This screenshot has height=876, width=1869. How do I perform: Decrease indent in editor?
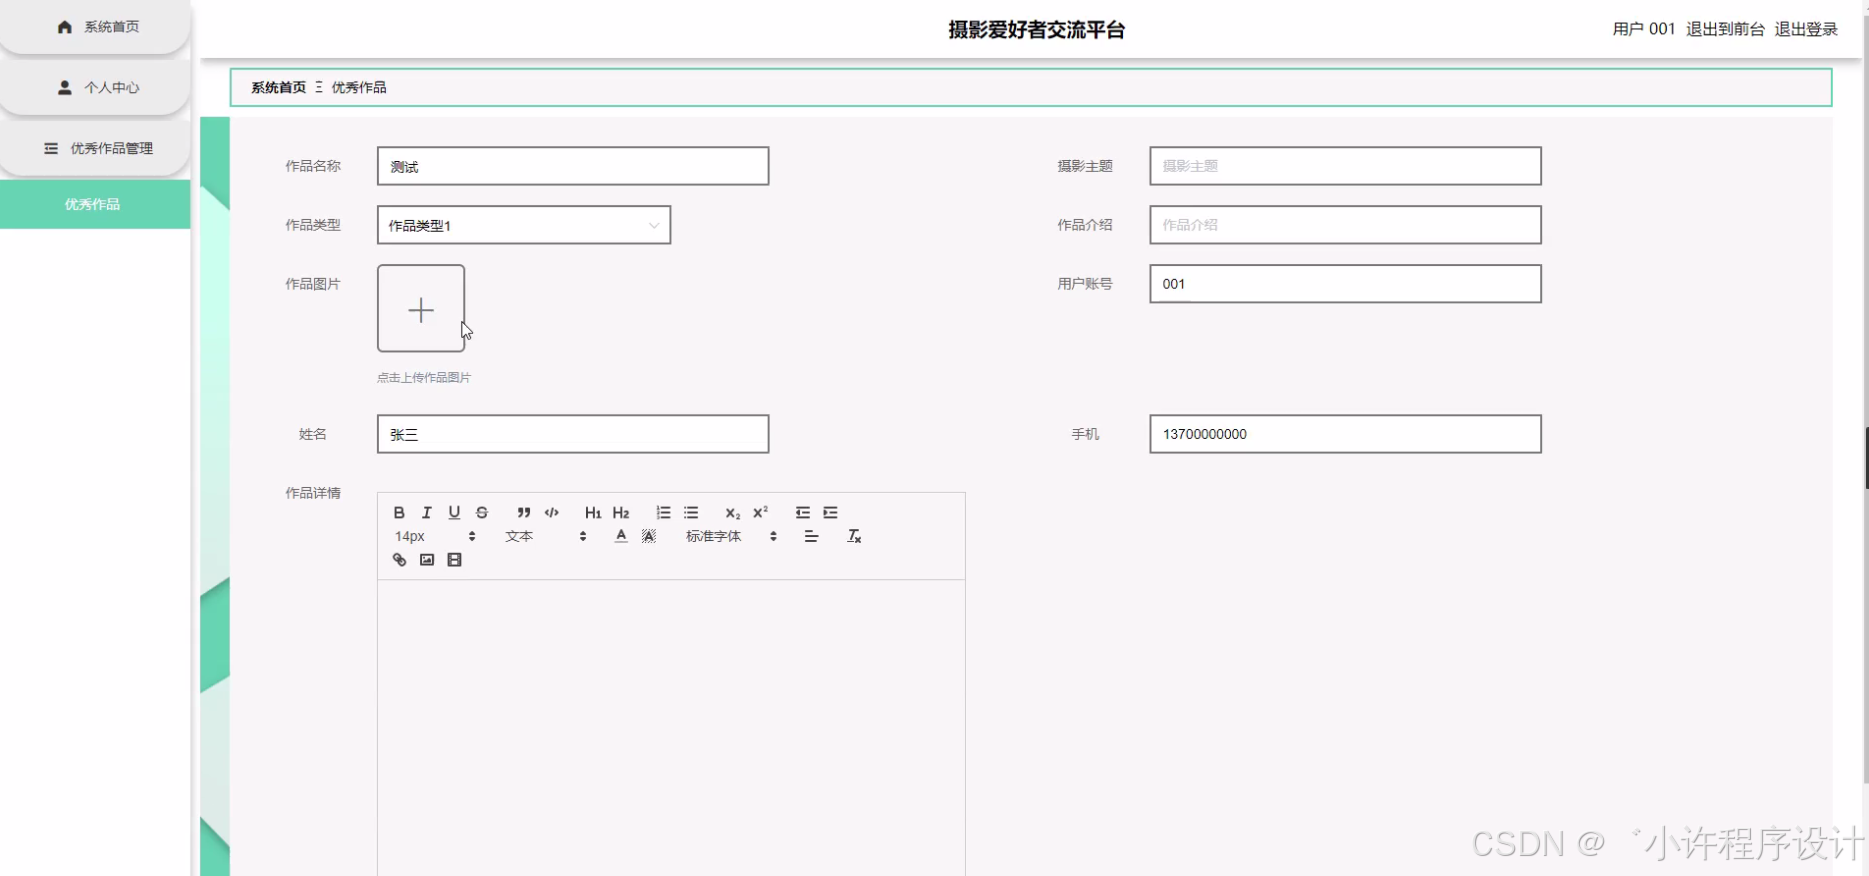(x=802, y=512)
